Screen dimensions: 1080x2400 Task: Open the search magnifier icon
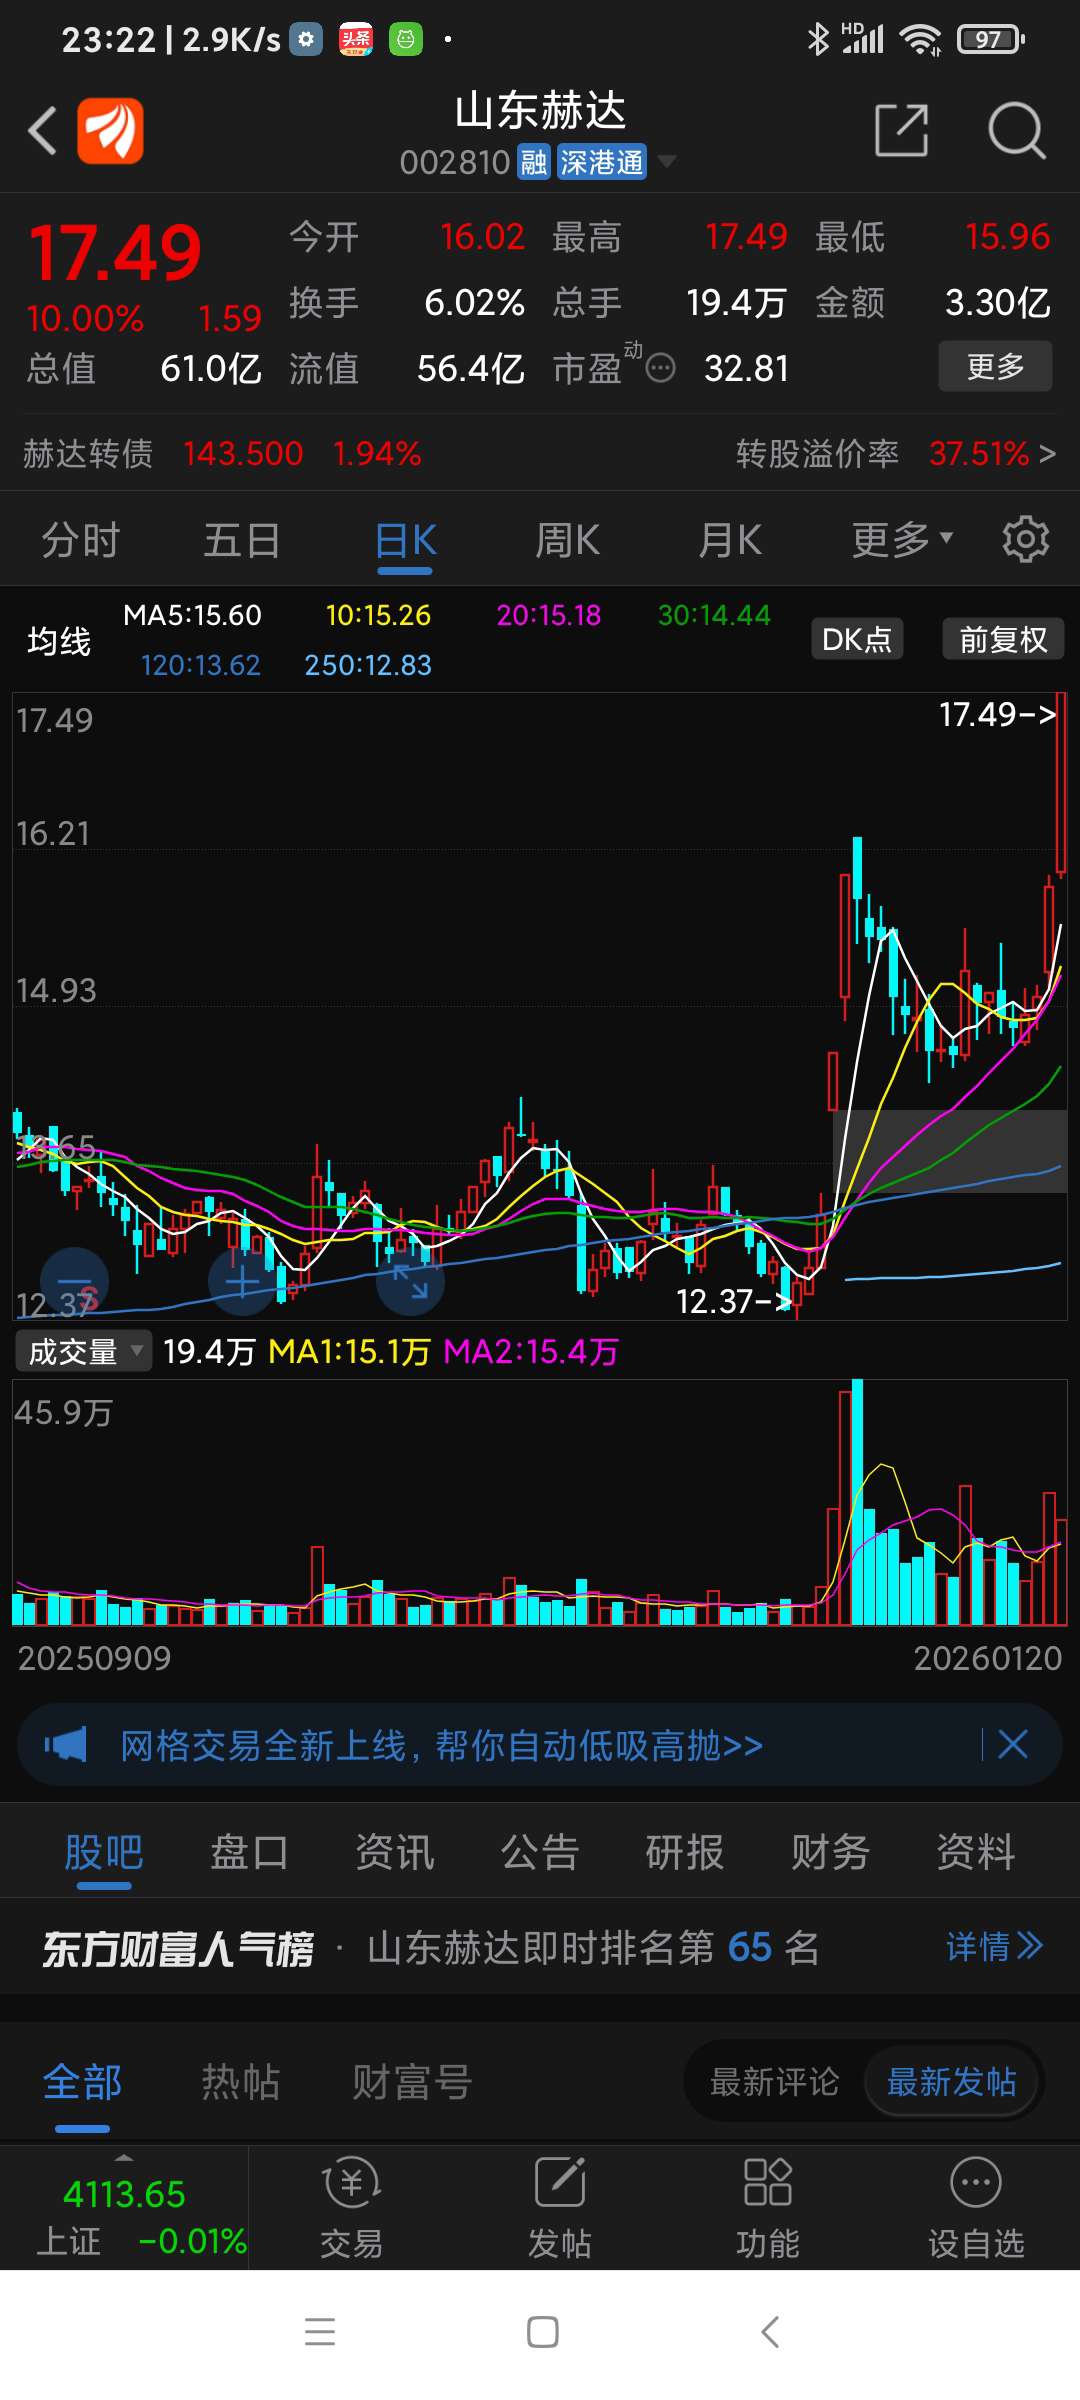point(1016,130)
